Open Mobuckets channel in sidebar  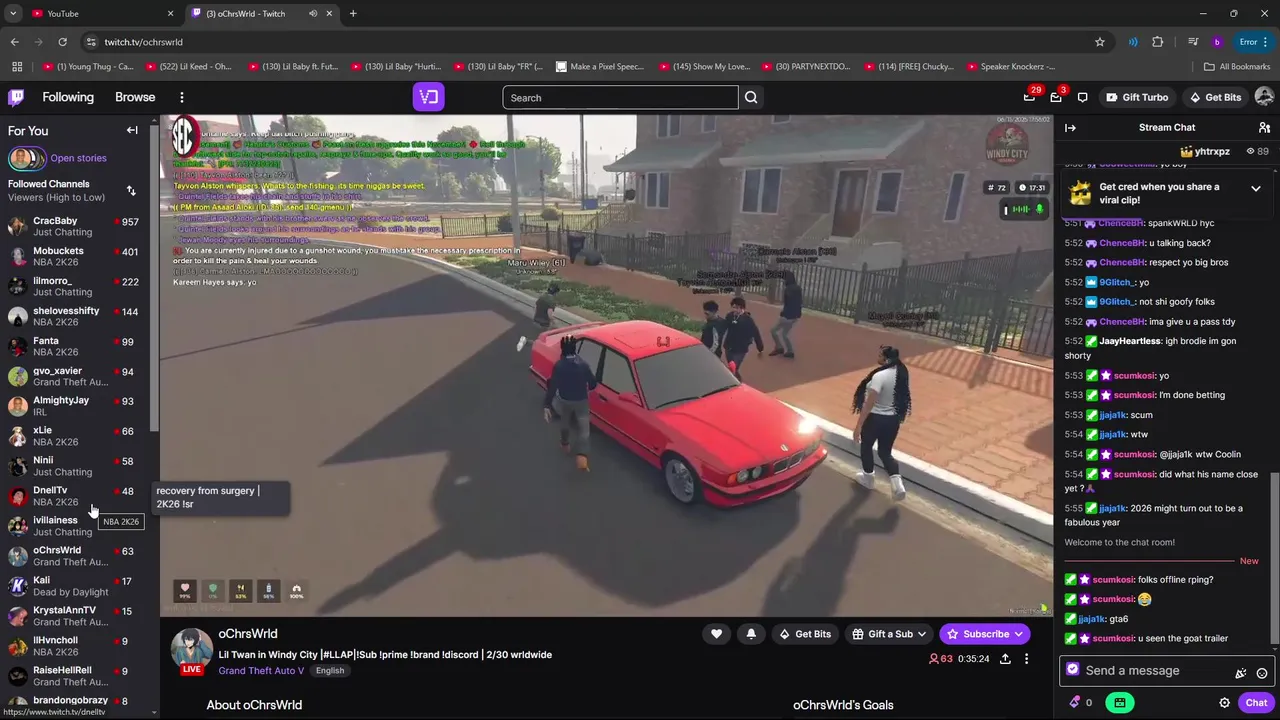click(x=76, y=256)
